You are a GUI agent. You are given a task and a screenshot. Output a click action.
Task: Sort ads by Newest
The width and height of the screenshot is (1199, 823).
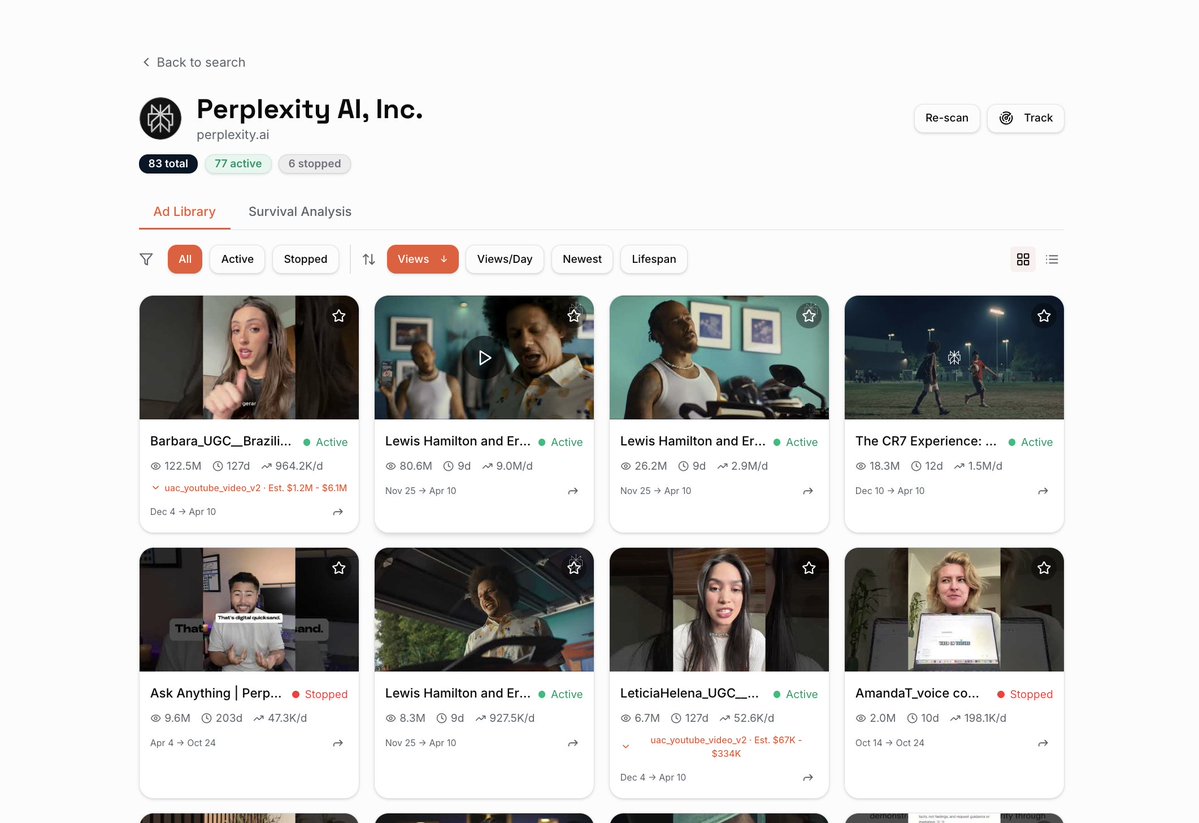coord(582,259)
